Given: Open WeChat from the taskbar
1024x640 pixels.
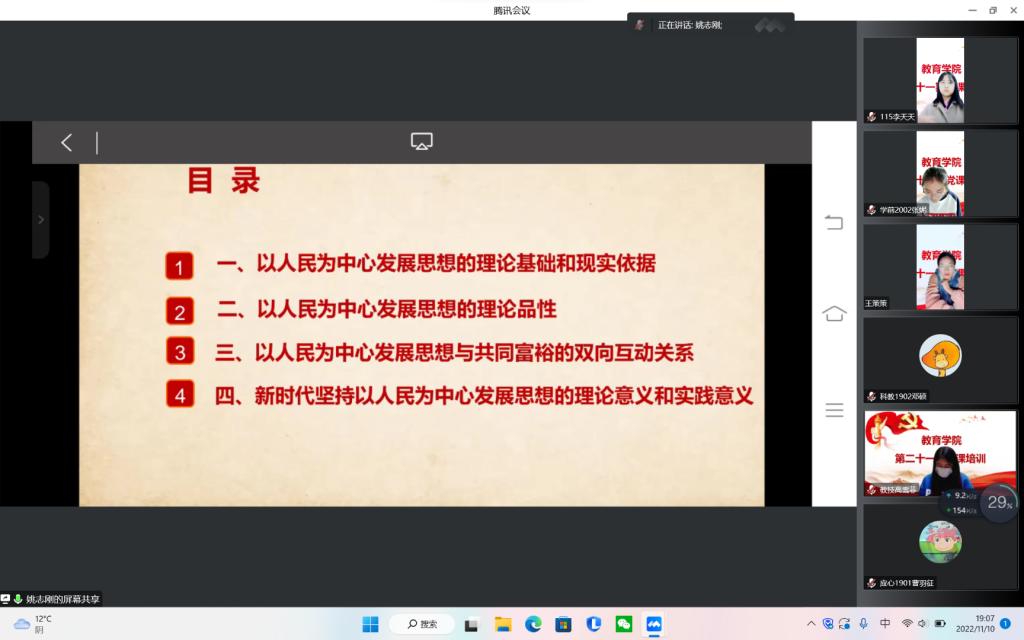Looking at the screenshot, I should 624,624.
